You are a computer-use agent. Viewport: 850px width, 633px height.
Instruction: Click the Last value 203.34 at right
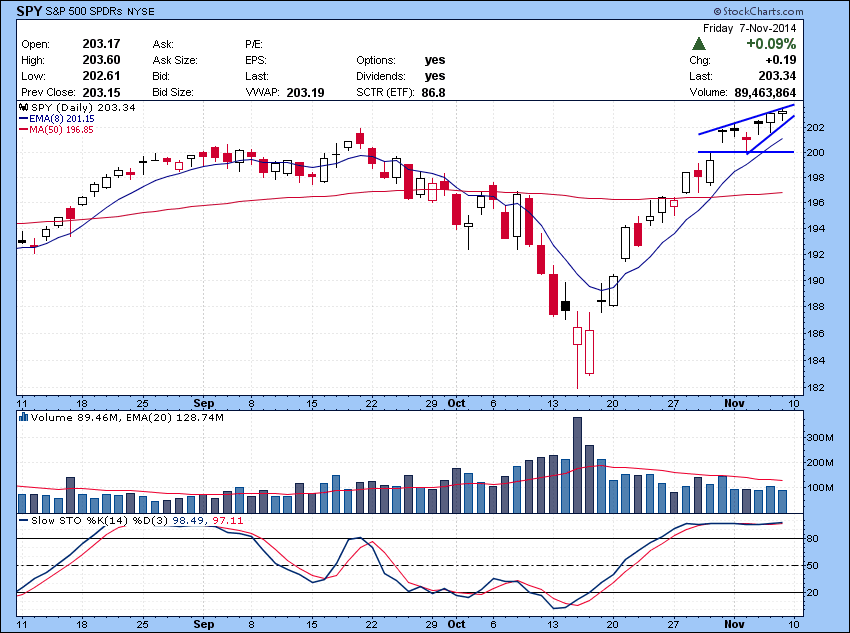[777, 76]
